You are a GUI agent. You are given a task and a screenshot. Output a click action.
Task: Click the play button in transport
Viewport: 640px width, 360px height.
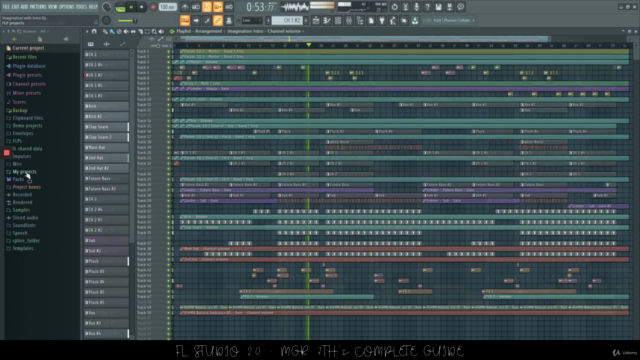point(131,7)
